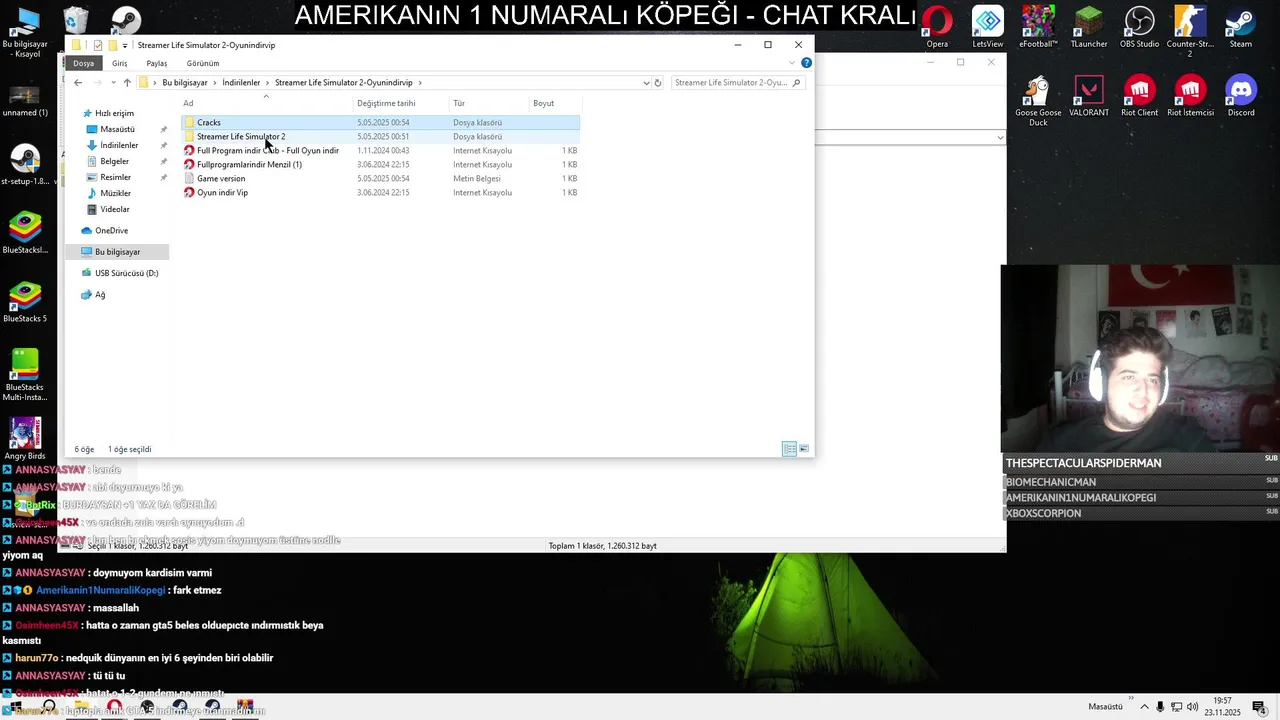Screen dimensions: 1280x720
Task: Open the quick access toolbar customize dropdown
Action: click(x=125, y=45)
